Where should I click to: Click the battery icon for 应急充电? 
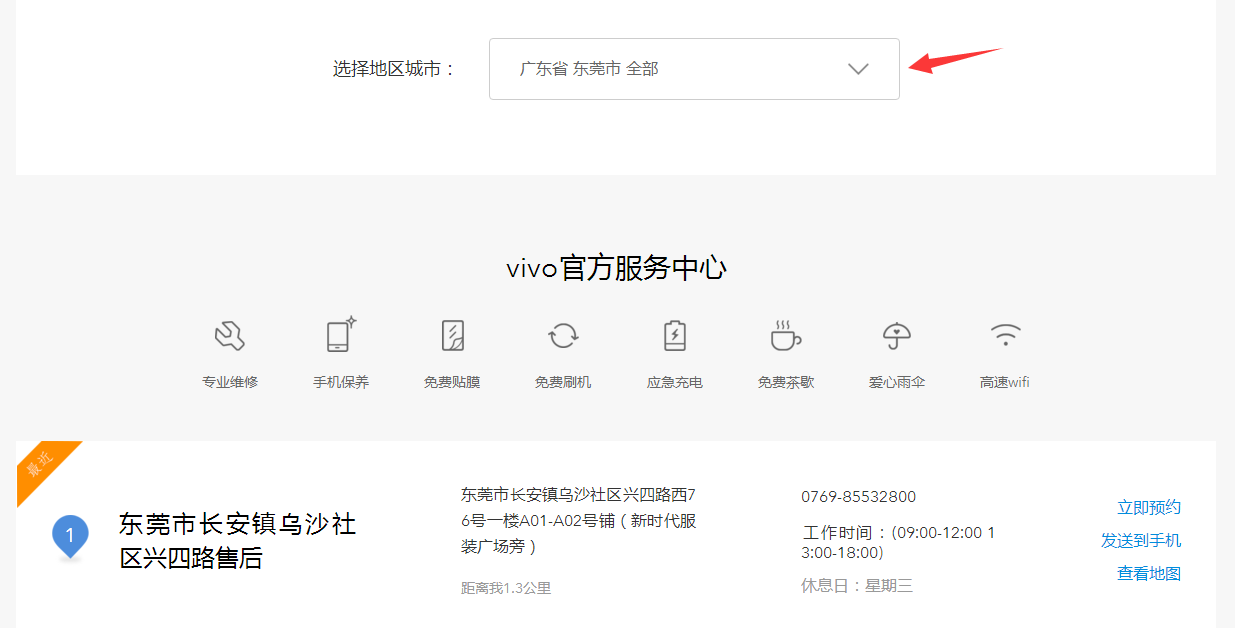(675, 335)
